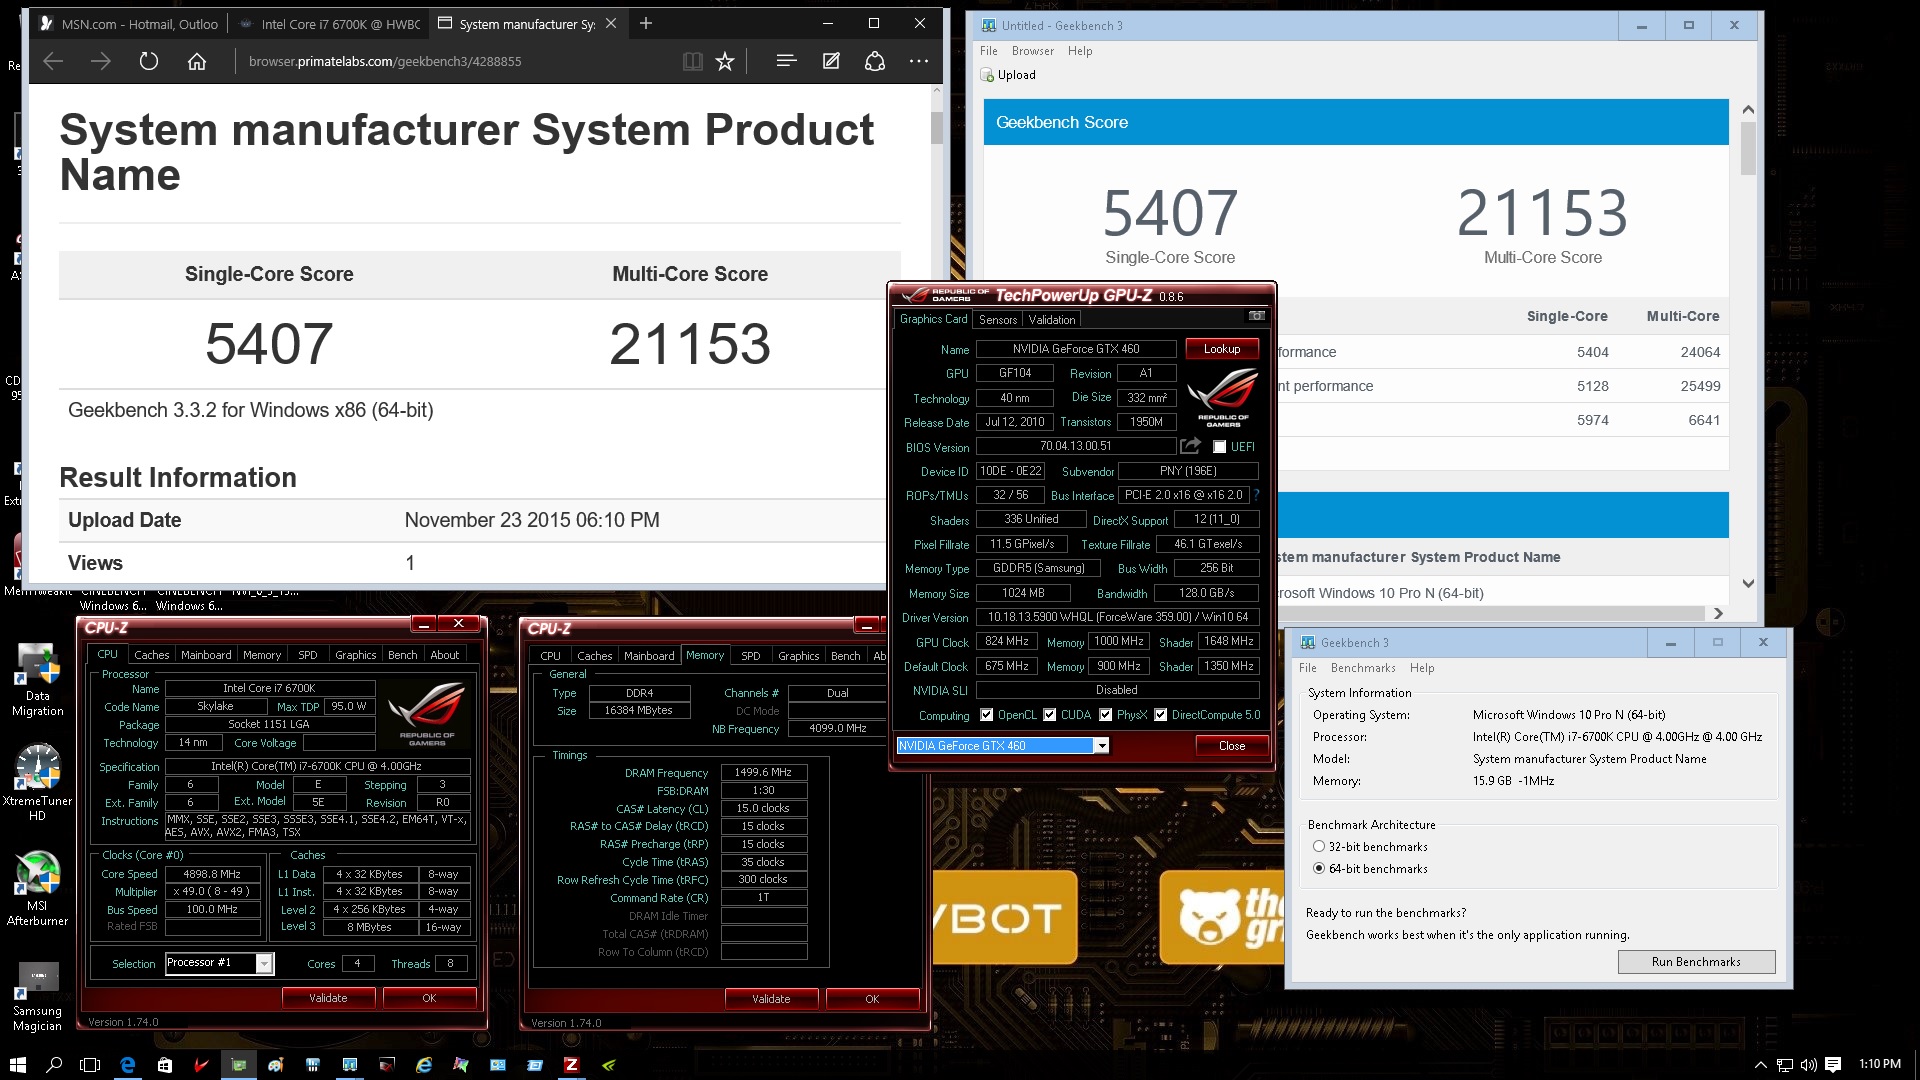Open the Edge Hub panel
Viewport: 1920px width, 1080px height.
tap(786, 61)
